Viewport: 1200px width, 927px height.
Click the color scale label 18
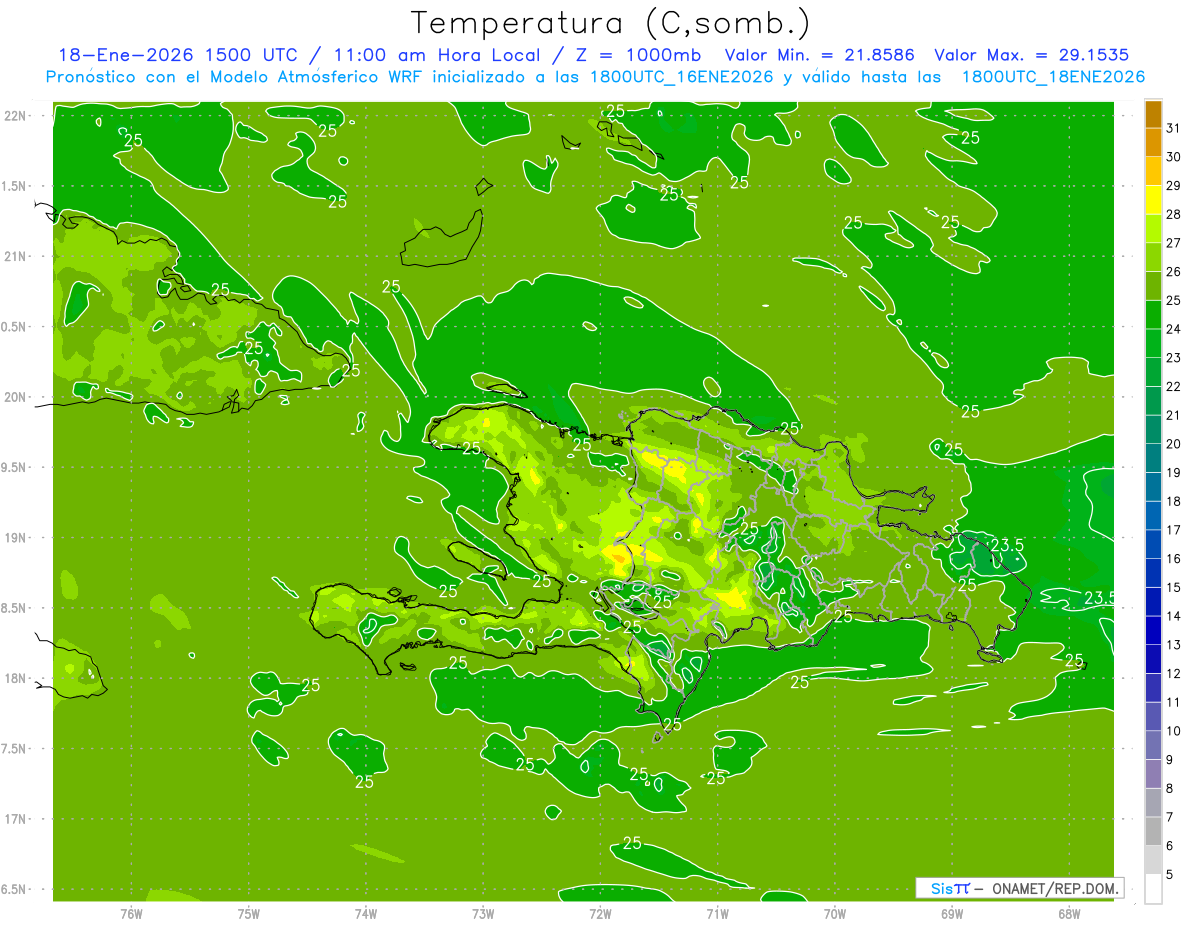tap(1174, 501)
